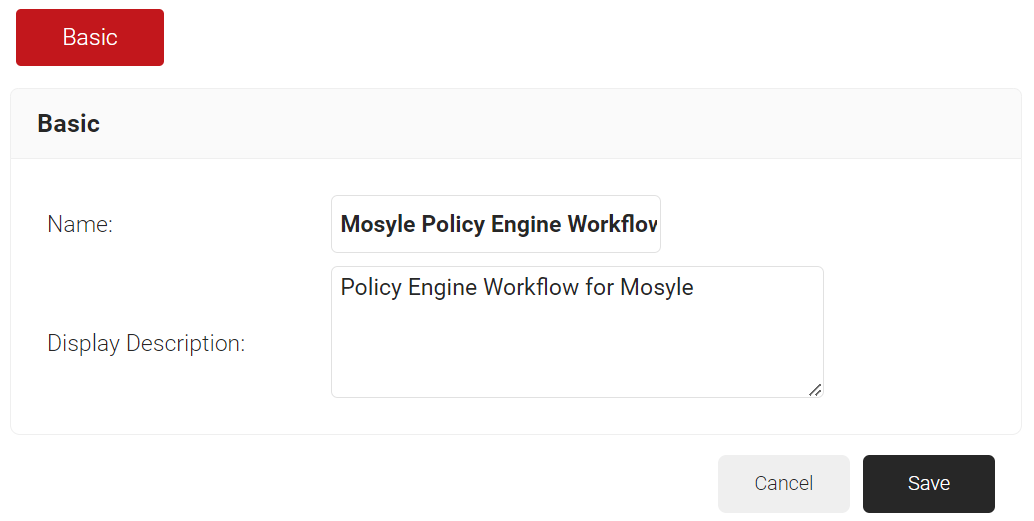
Task: Save the workflow with Save button
Action: [928, 484]
